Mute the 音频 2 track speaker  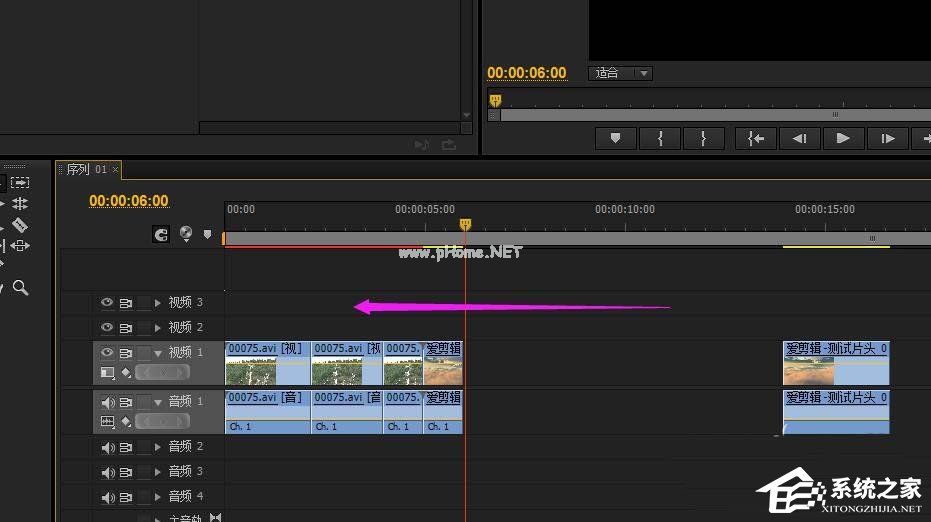pyautogui.click(x=108, y=447)
